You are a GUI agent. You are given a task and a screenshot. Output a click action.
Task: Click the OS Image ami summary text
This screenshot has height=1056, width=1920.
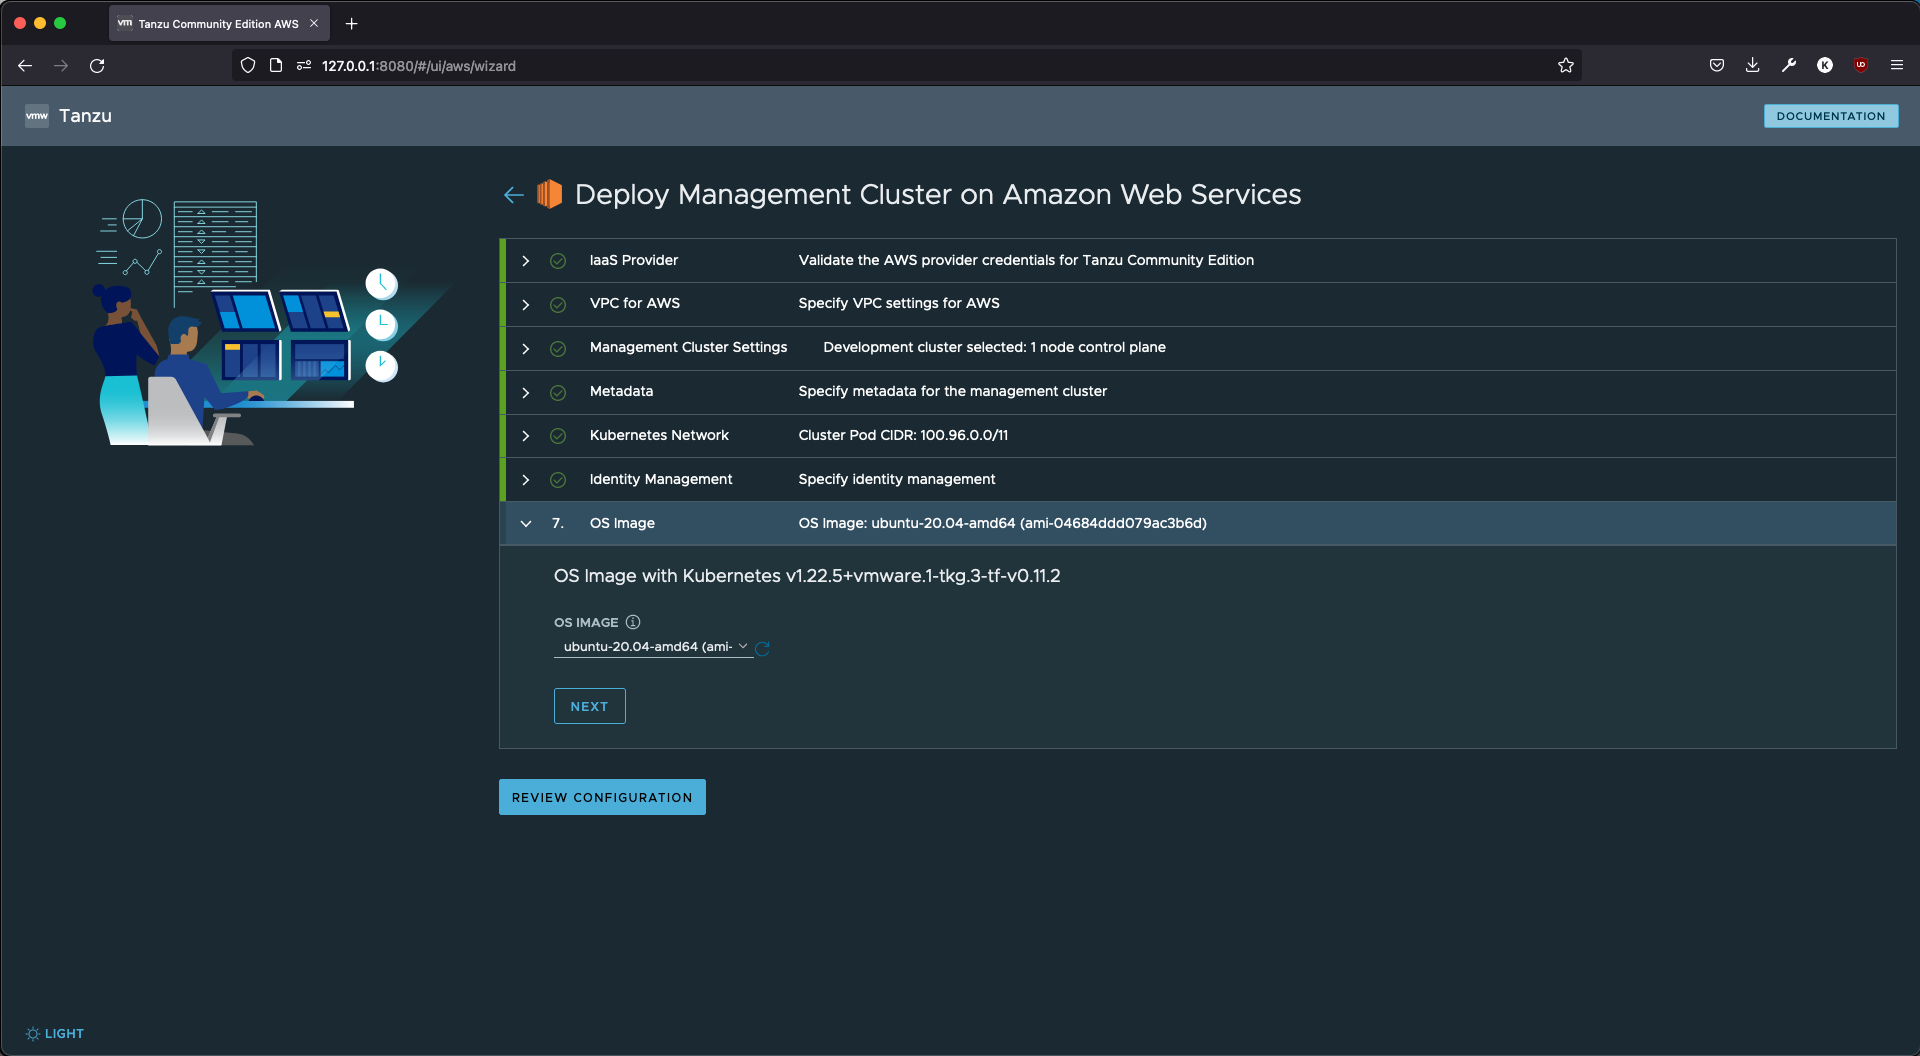click(1002, 523)
